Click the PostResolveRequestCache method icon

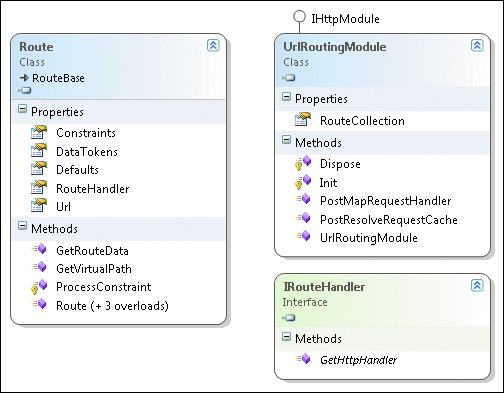[x=303, y=218]
